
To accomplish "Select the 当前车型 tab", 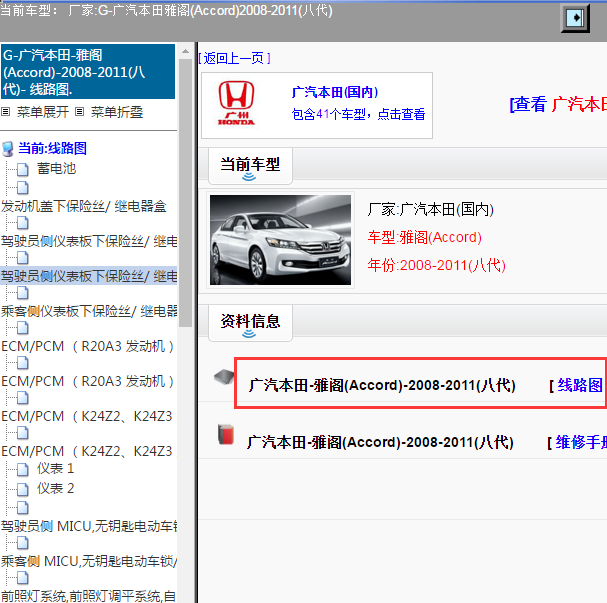I will 250,166.
